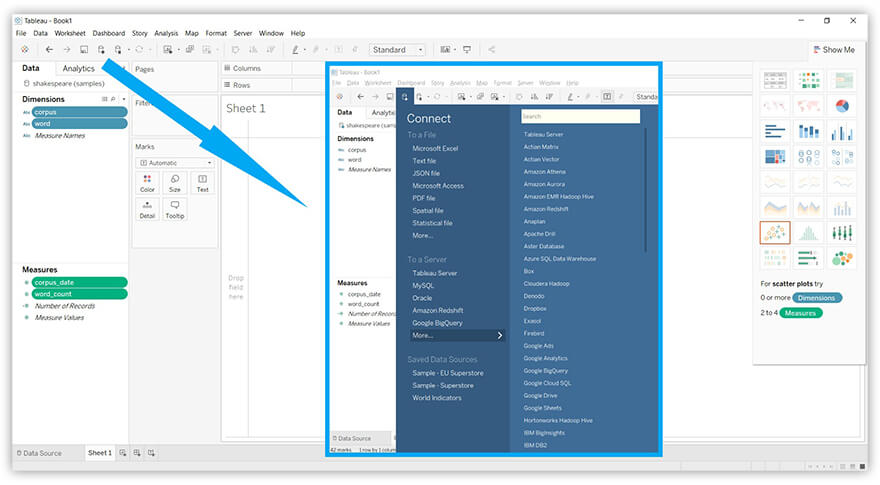Screen dimensions: 880x485
Task: Open the Dashboard menu
Action: (109, 33)
